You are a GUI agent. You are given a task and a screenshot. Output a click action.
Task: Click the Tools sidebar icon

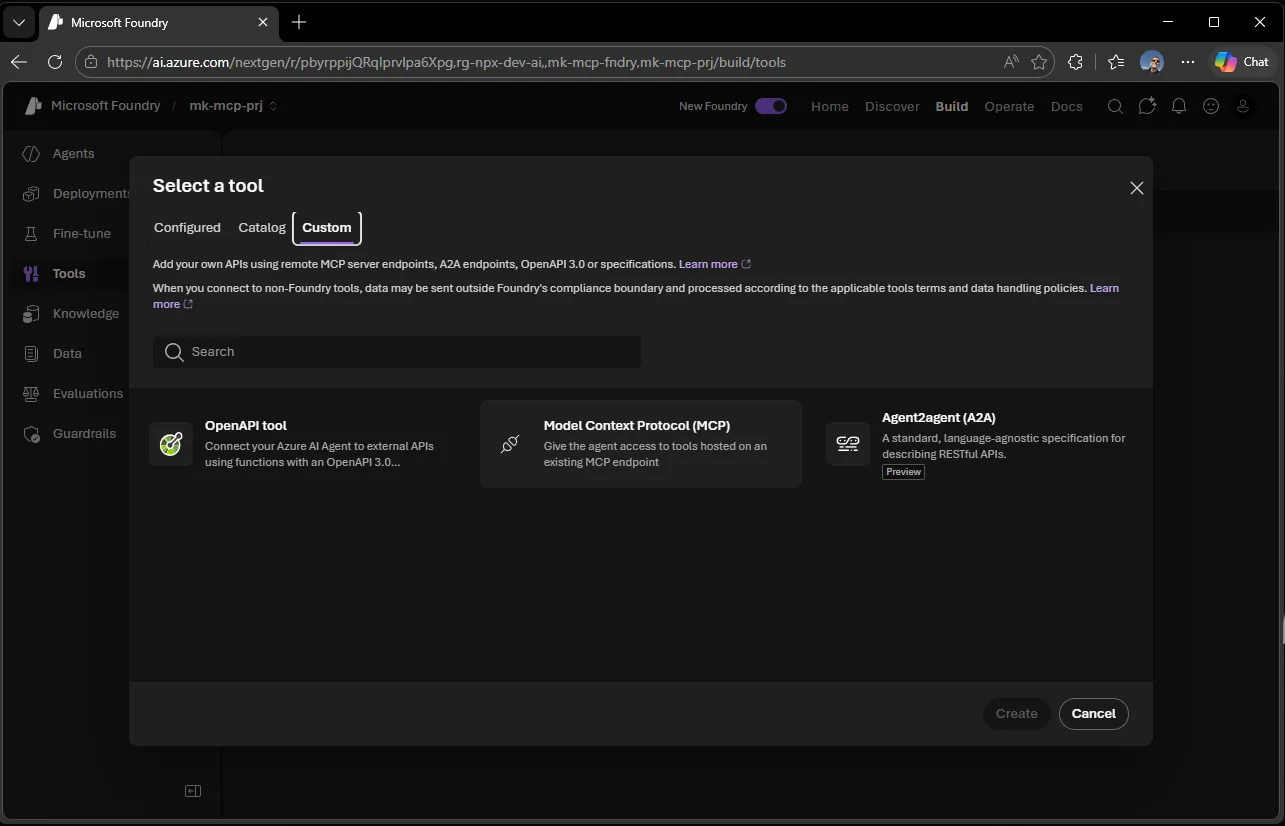pos(32,274)
